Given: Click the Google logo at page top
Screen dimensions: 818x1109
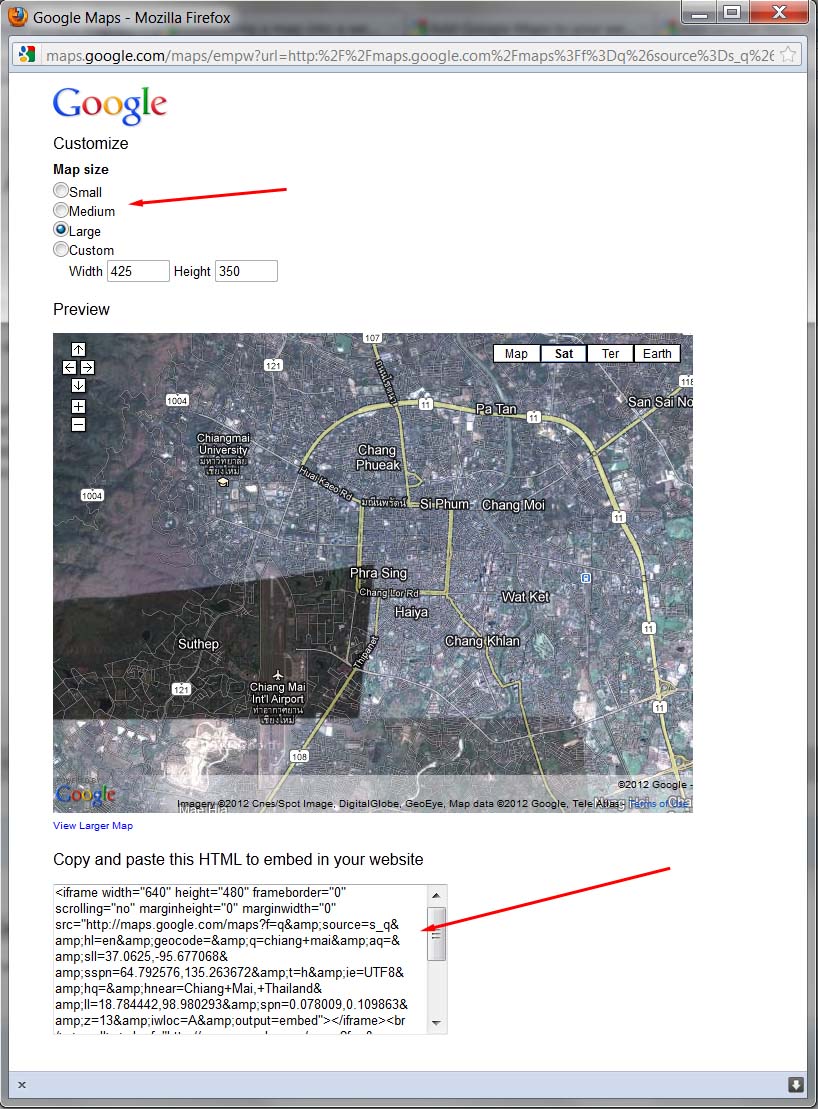Looking at the screenshot, I should click(x=110, y=105).
